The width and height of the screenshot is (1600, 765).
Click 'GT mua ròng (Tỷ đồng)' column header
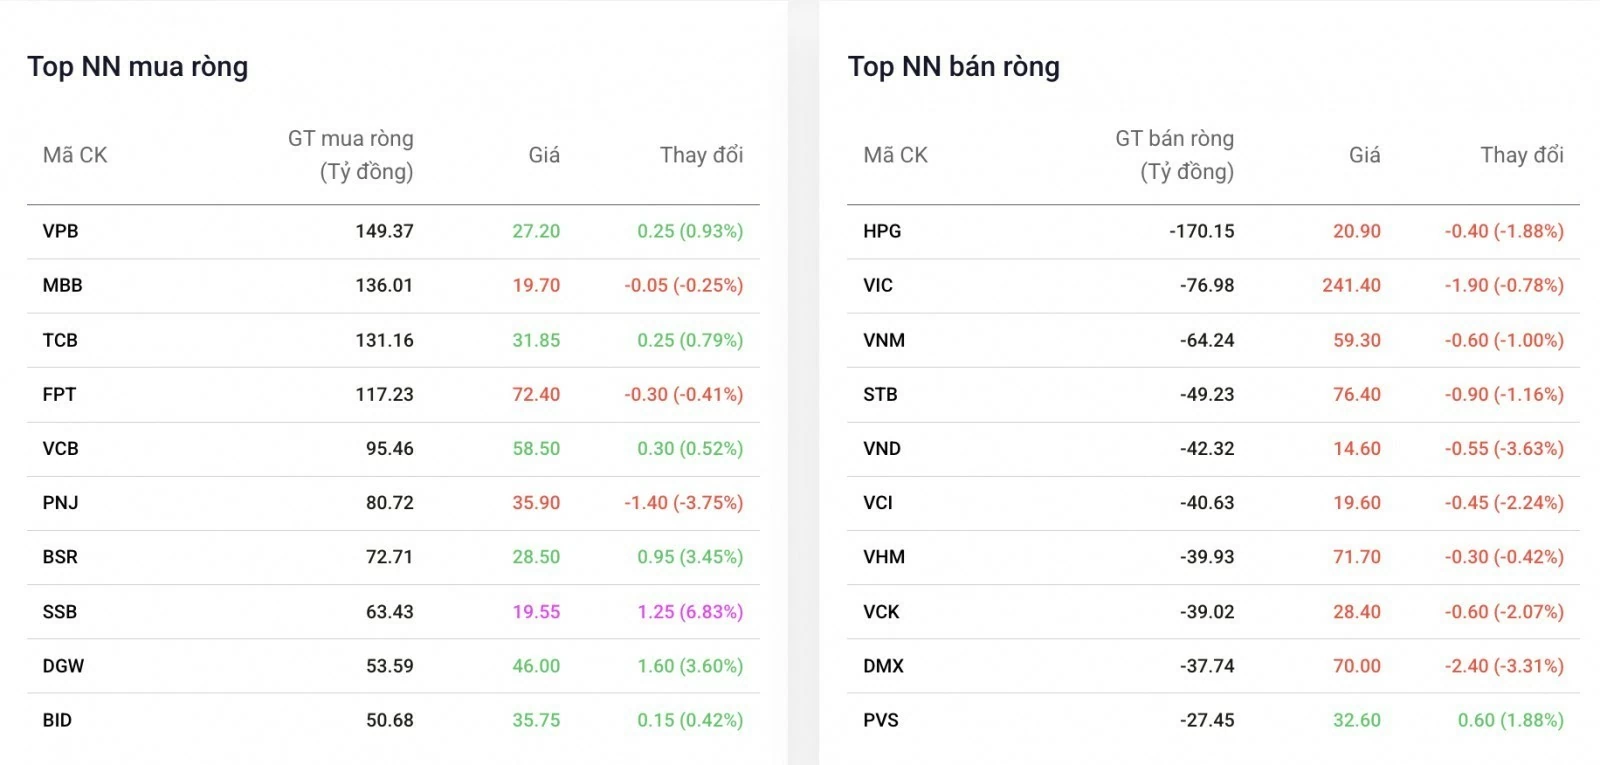[351, 155]
